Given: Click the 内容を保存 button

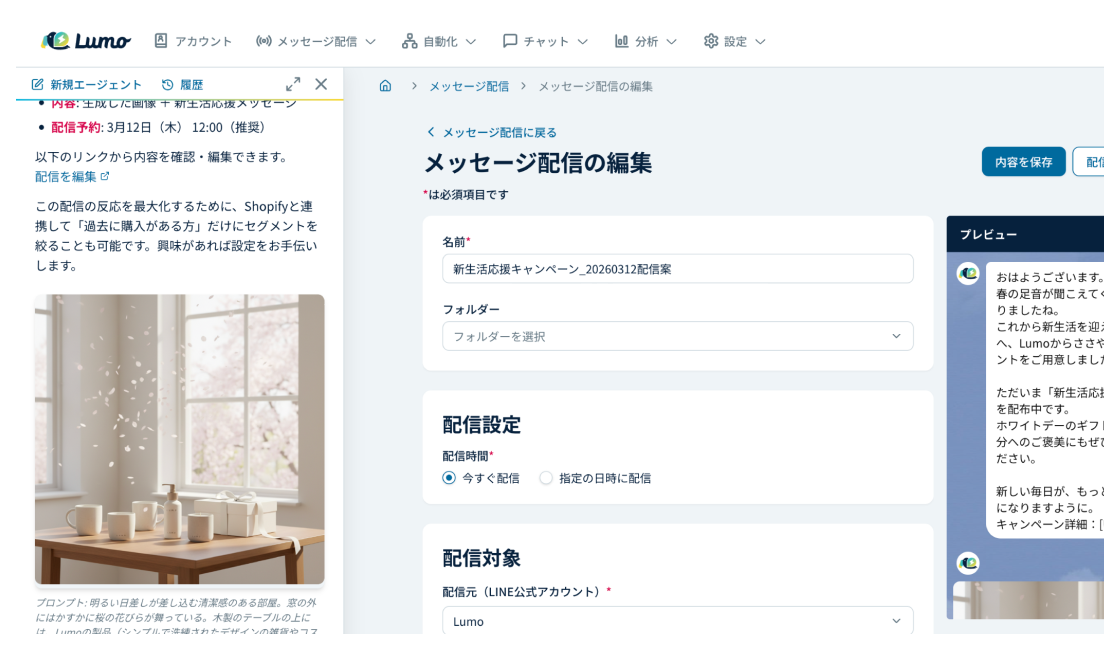Looking at the screenshot, I should click(1023, 161).
